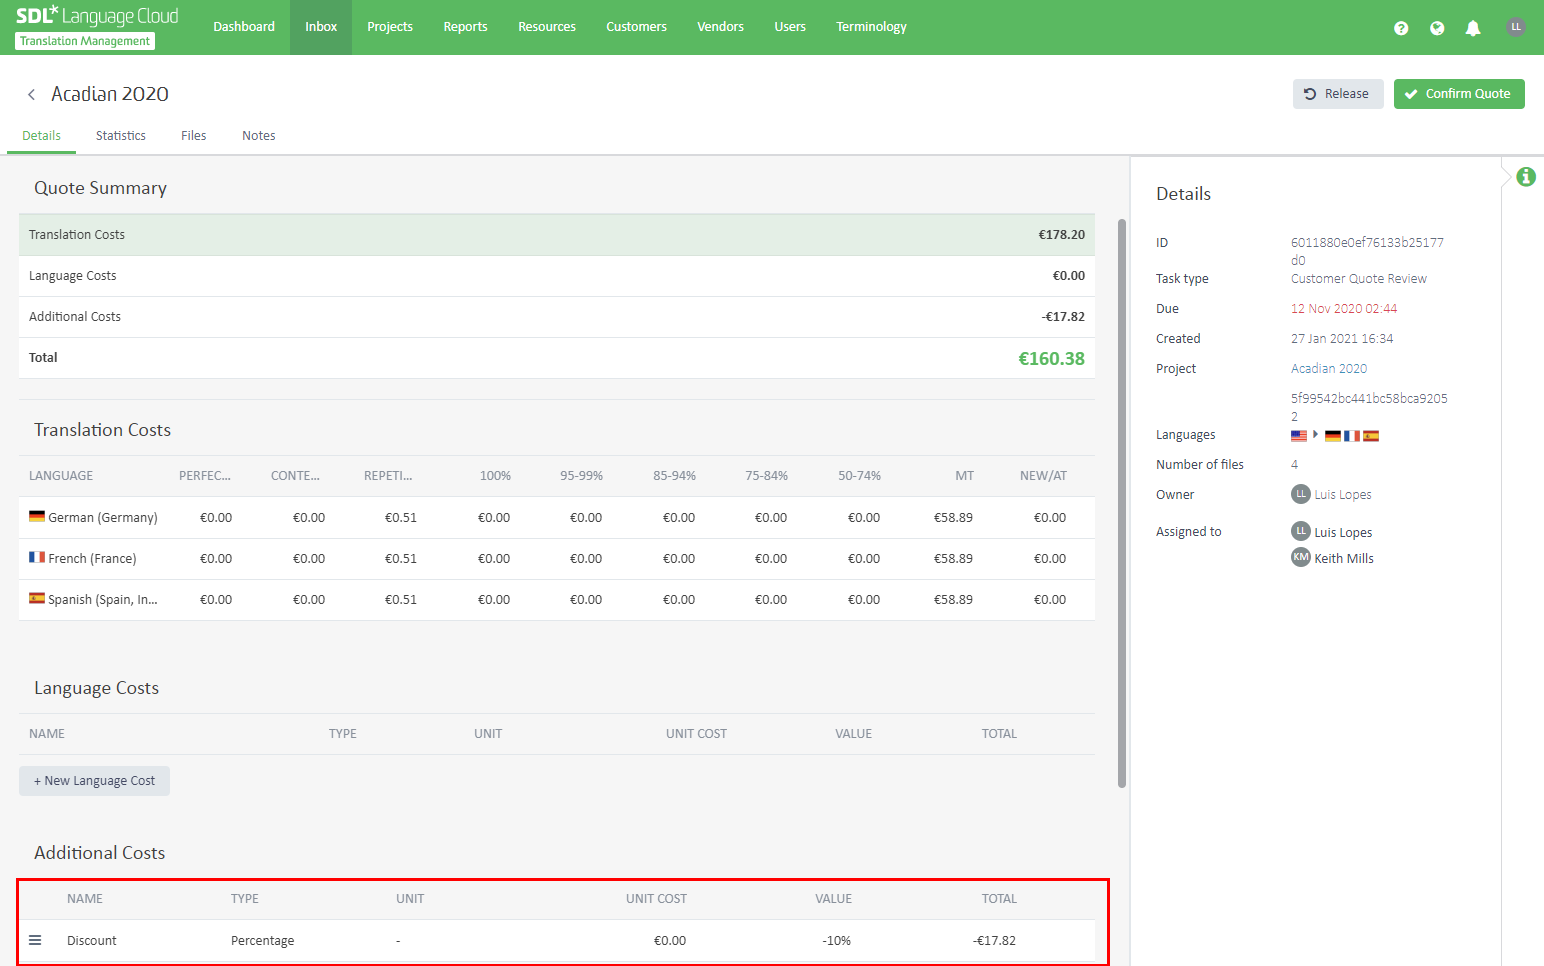Open the Resources menu

(547, 27)
